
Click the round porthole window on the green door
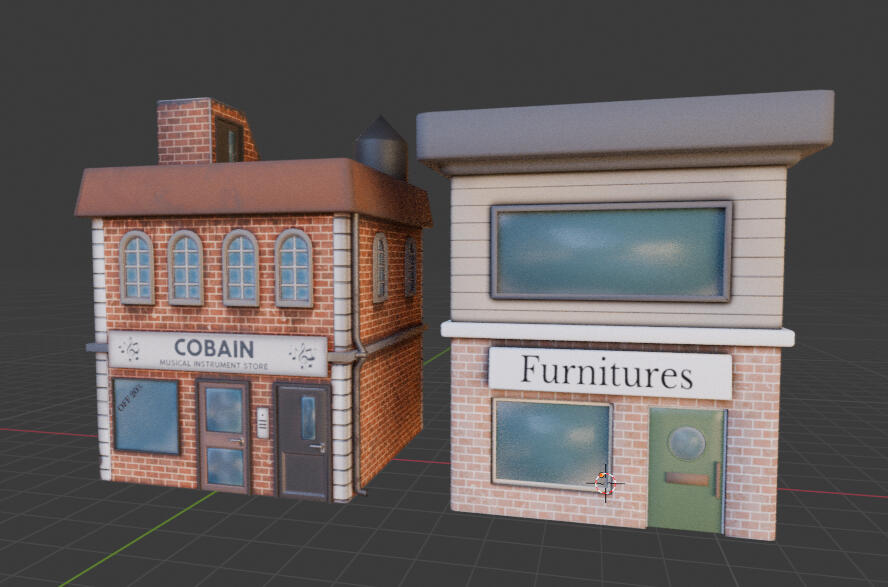point(687,442)
